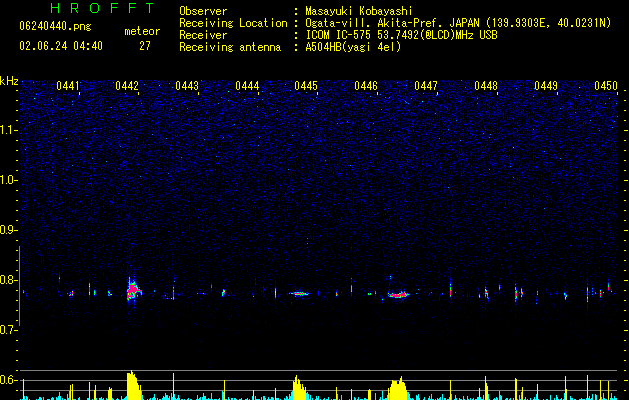629x400 pixels.
Task: Click the 0.8 kHz axis label
Action: [9, 280]
